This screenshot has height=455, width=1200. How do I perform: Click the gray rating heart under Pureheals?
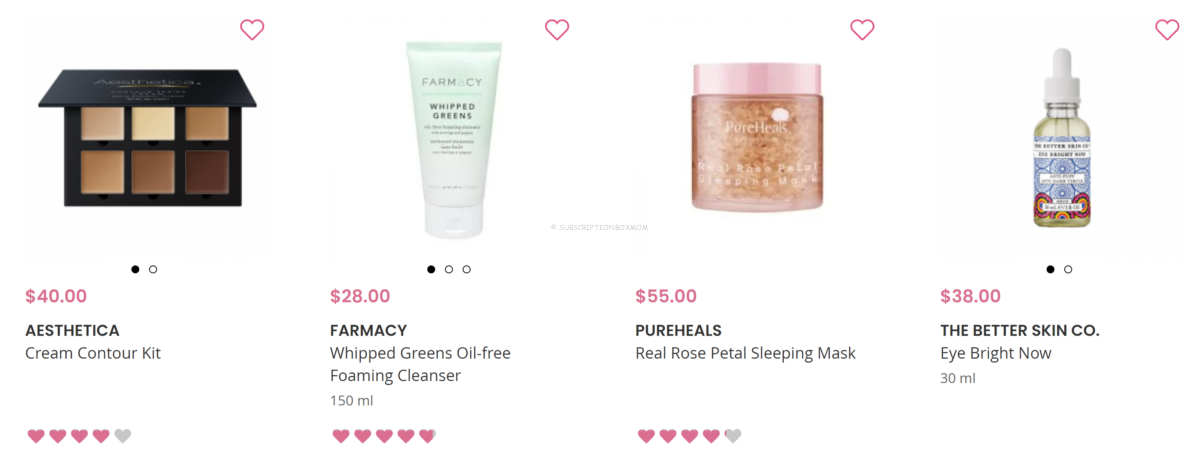[x=732, y=436]
